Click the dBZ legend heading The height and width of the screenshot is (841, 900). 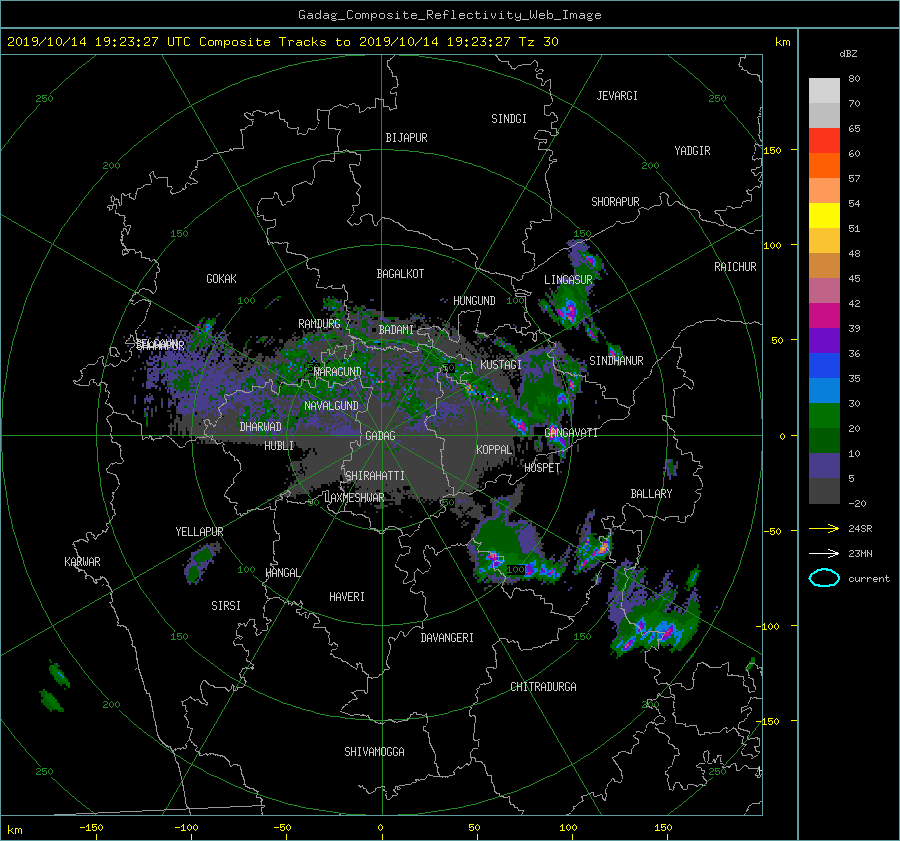pos(848,54)
